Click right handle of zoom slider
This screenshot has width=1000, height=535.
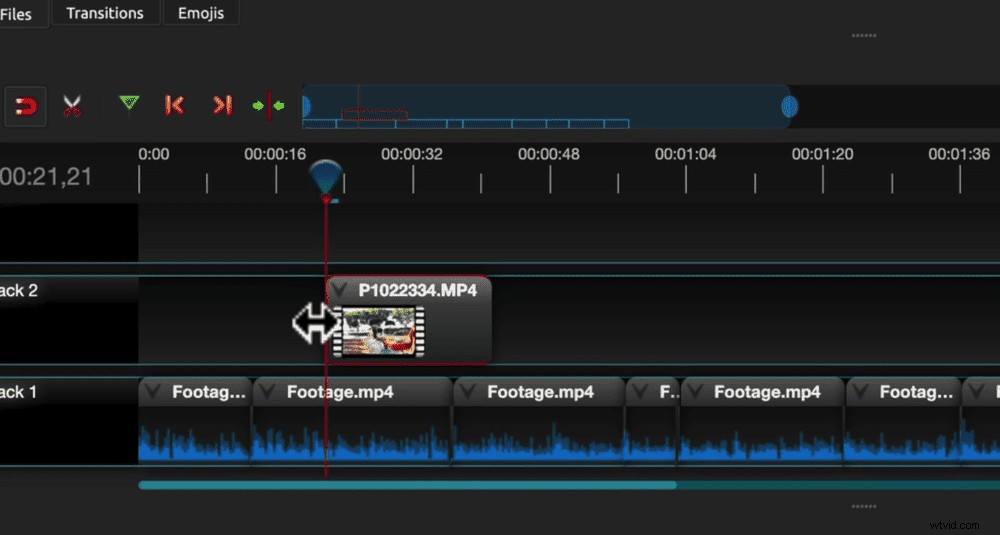pyautogui.click(x=790, y=106)
